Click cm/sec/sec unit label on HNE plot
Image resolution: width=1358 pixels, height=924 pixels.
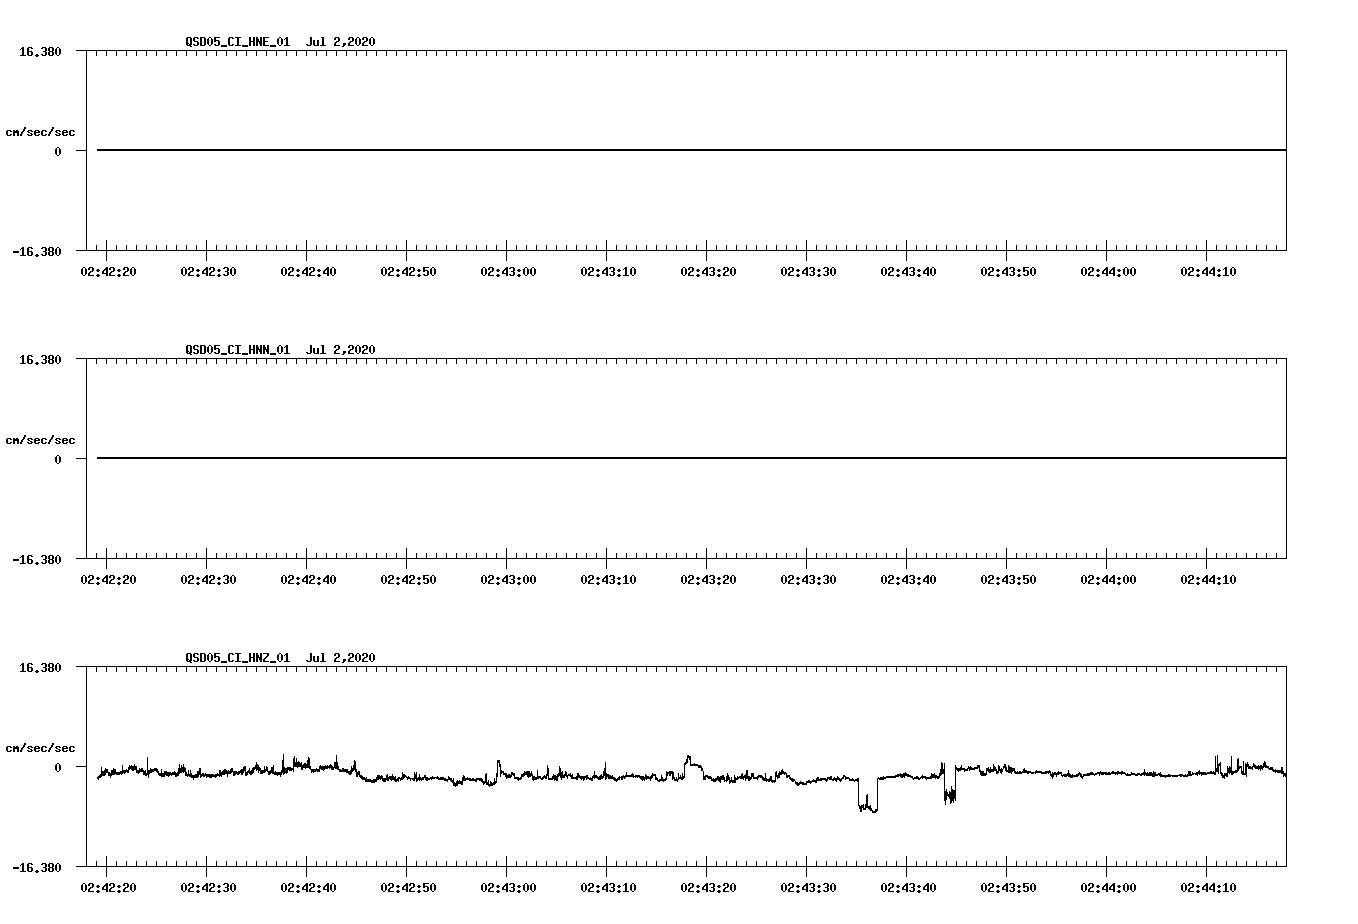[40, 132]
